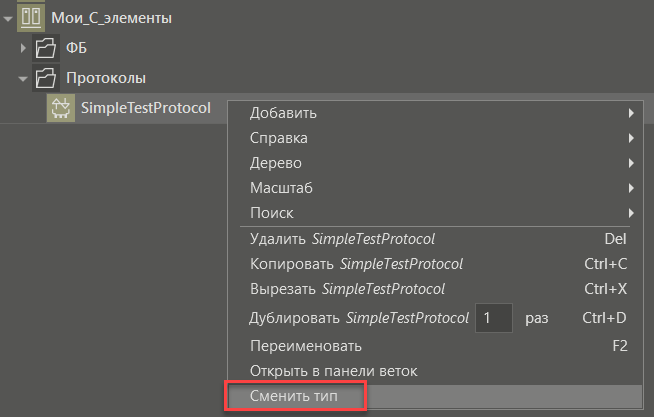Select Переименовать menu entry
This screenshot has height=417, width=654.
click(435, 346)
